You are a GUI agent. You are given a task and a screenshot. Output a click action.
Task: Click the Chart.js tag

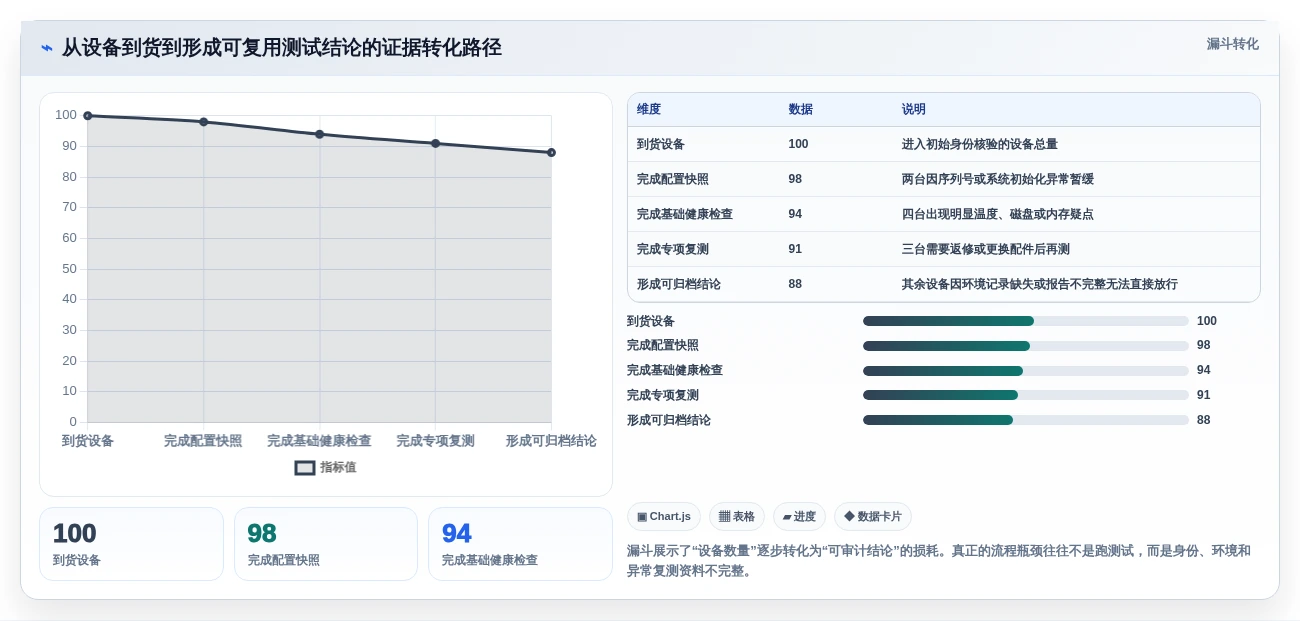point(664,516)
